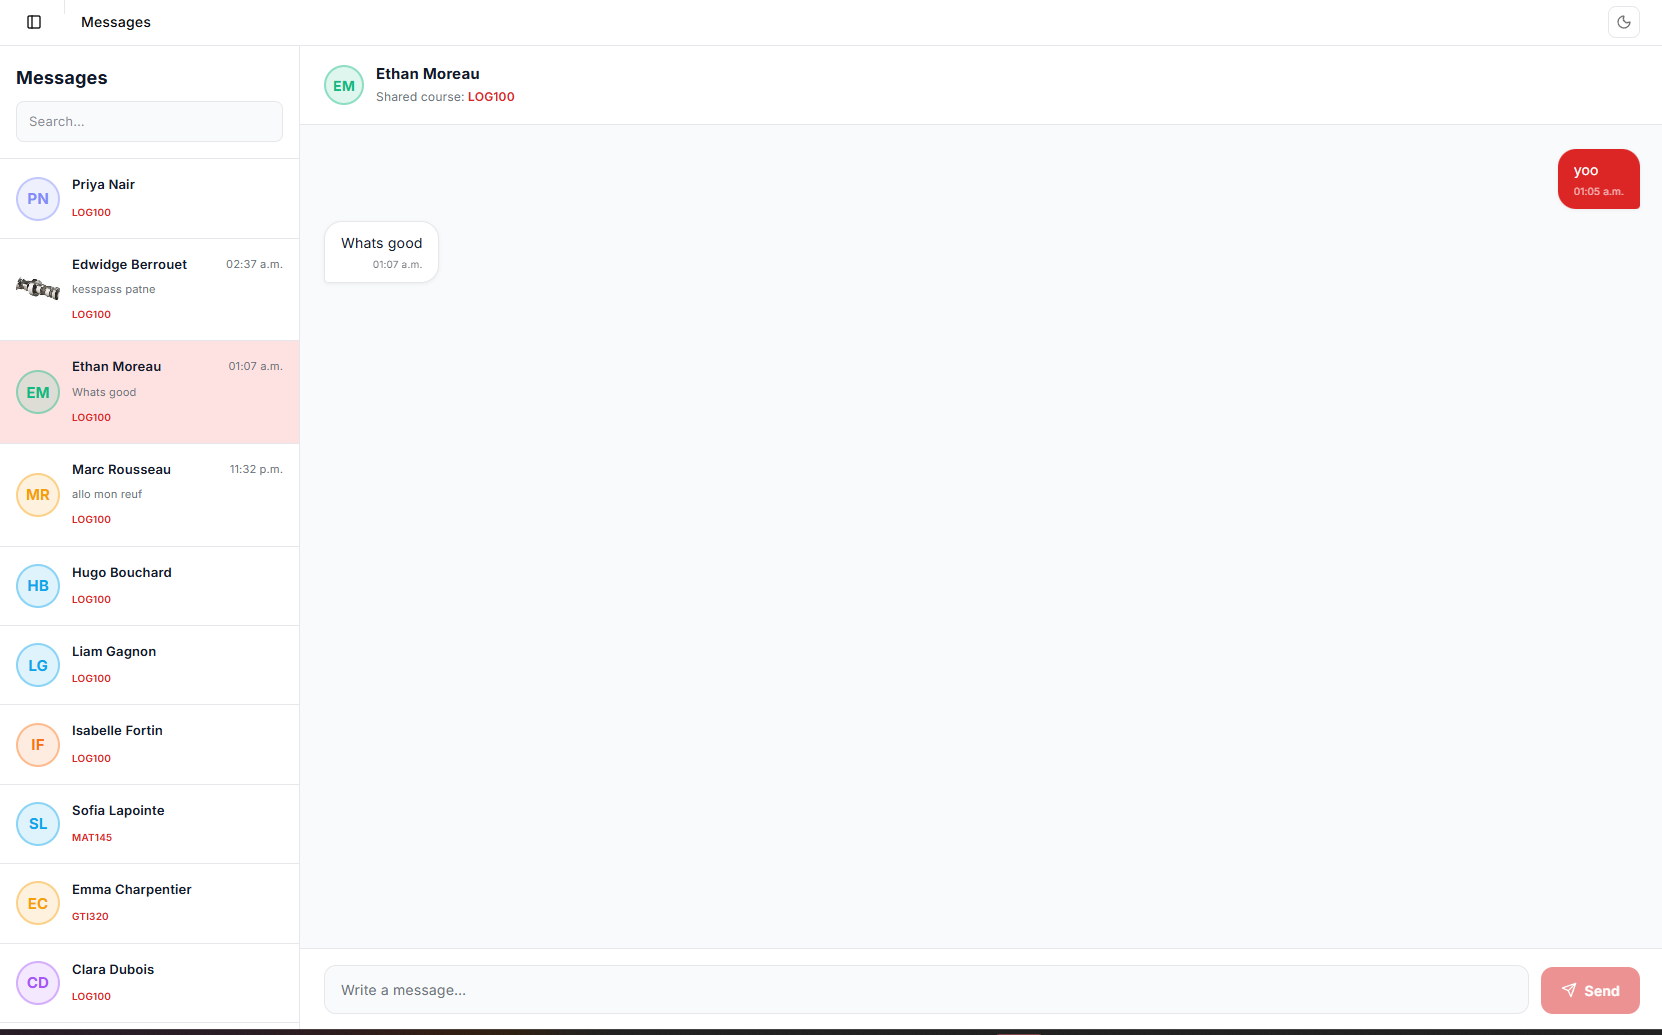Click the Send button

1590,990
